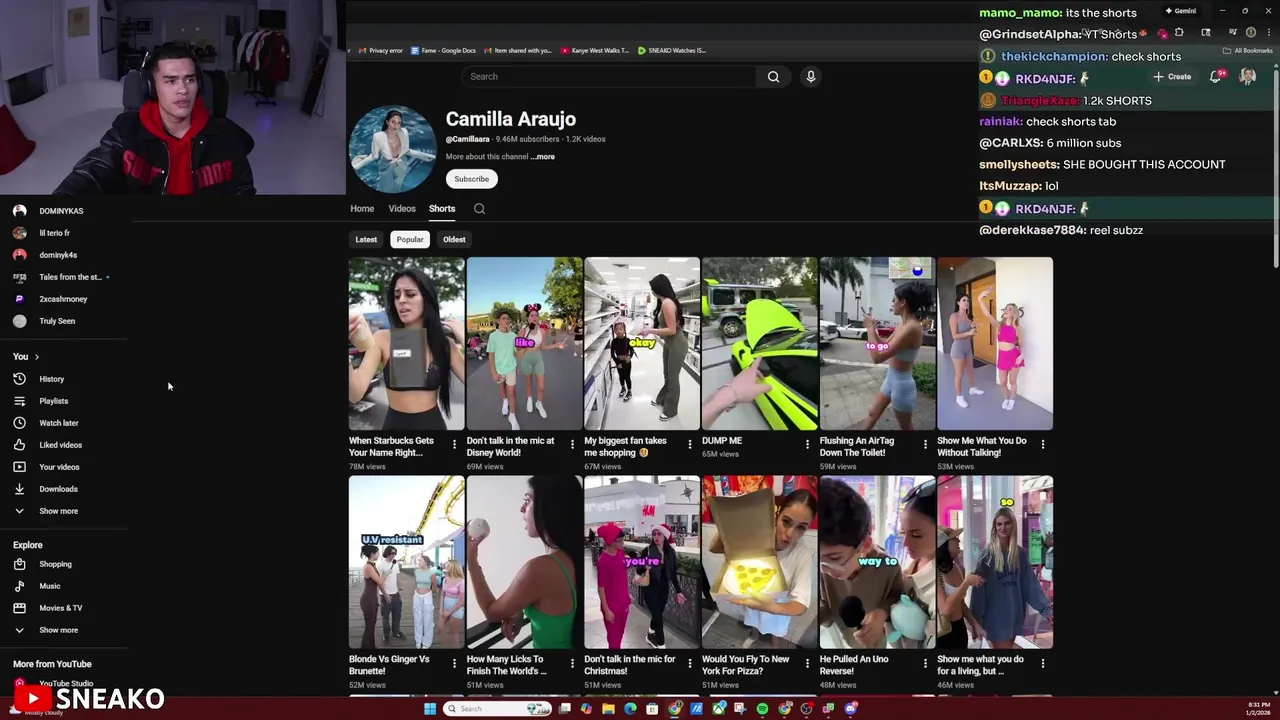Go to Liked videos
1280x720 pixels.
click(47, 445)
